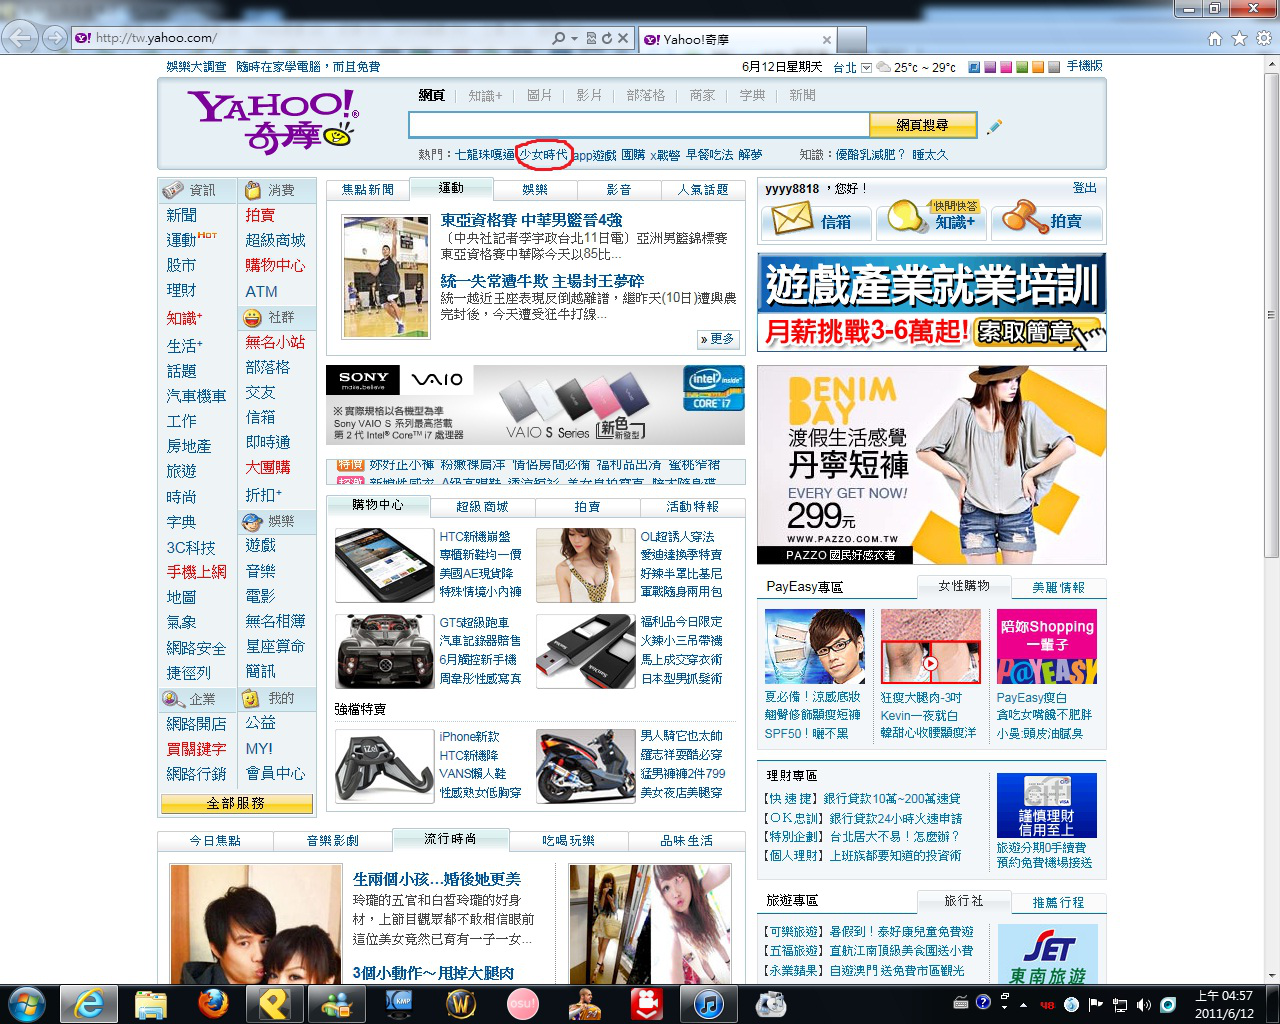Image resolution: width=1280 pixels, height=1024 pixels.
Task: Open the 拍賣 gavel icon
Action: (1024, 216)
